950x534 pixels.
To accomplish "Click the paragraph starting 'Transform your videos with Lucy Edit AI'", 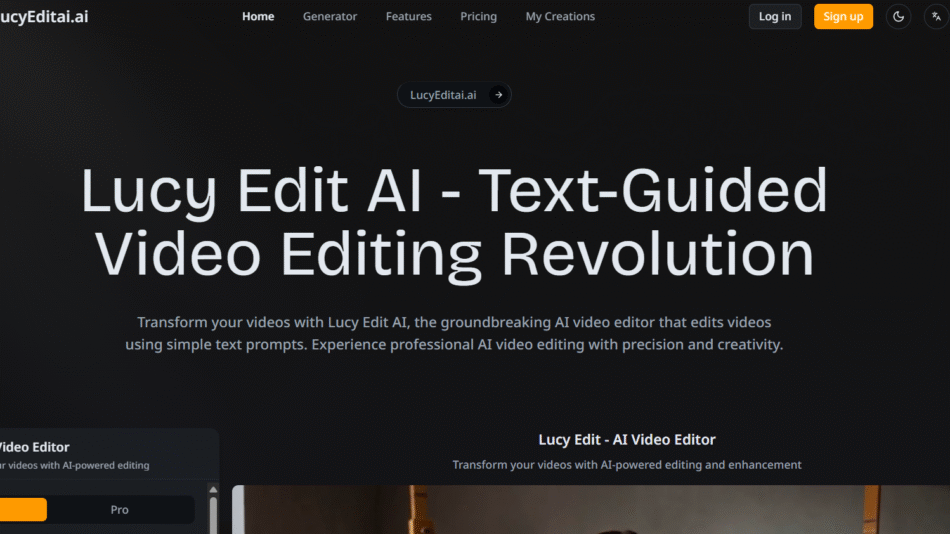I will 454,333.
